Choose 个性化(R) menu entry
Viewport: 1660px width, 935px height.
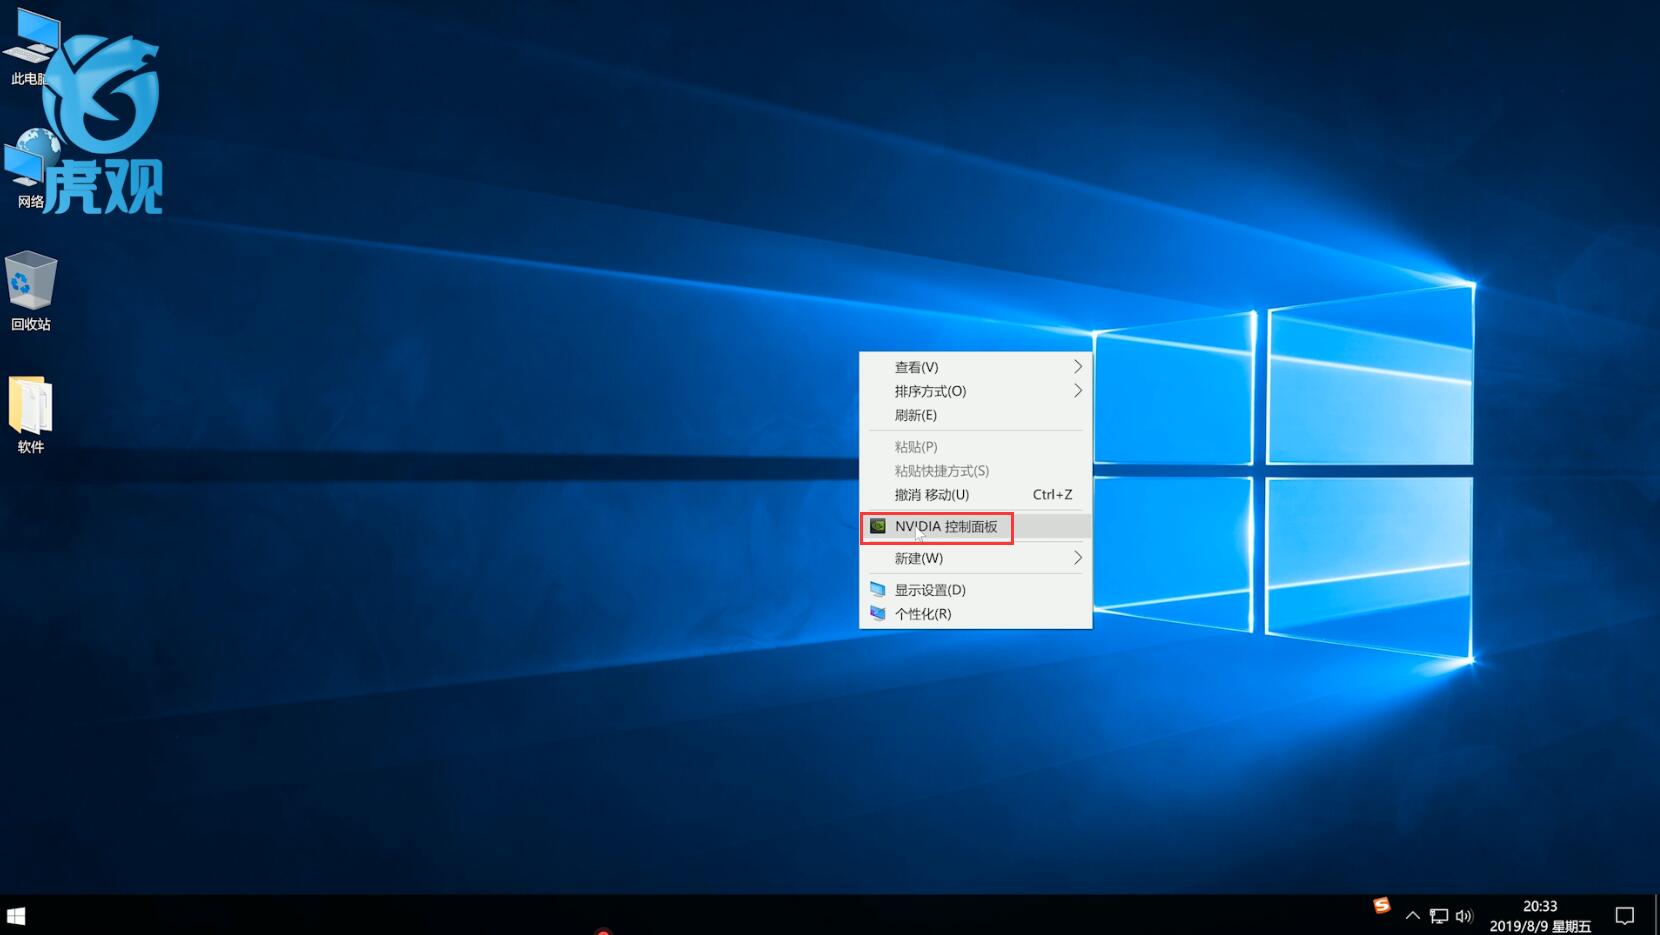tap(976, 614)
